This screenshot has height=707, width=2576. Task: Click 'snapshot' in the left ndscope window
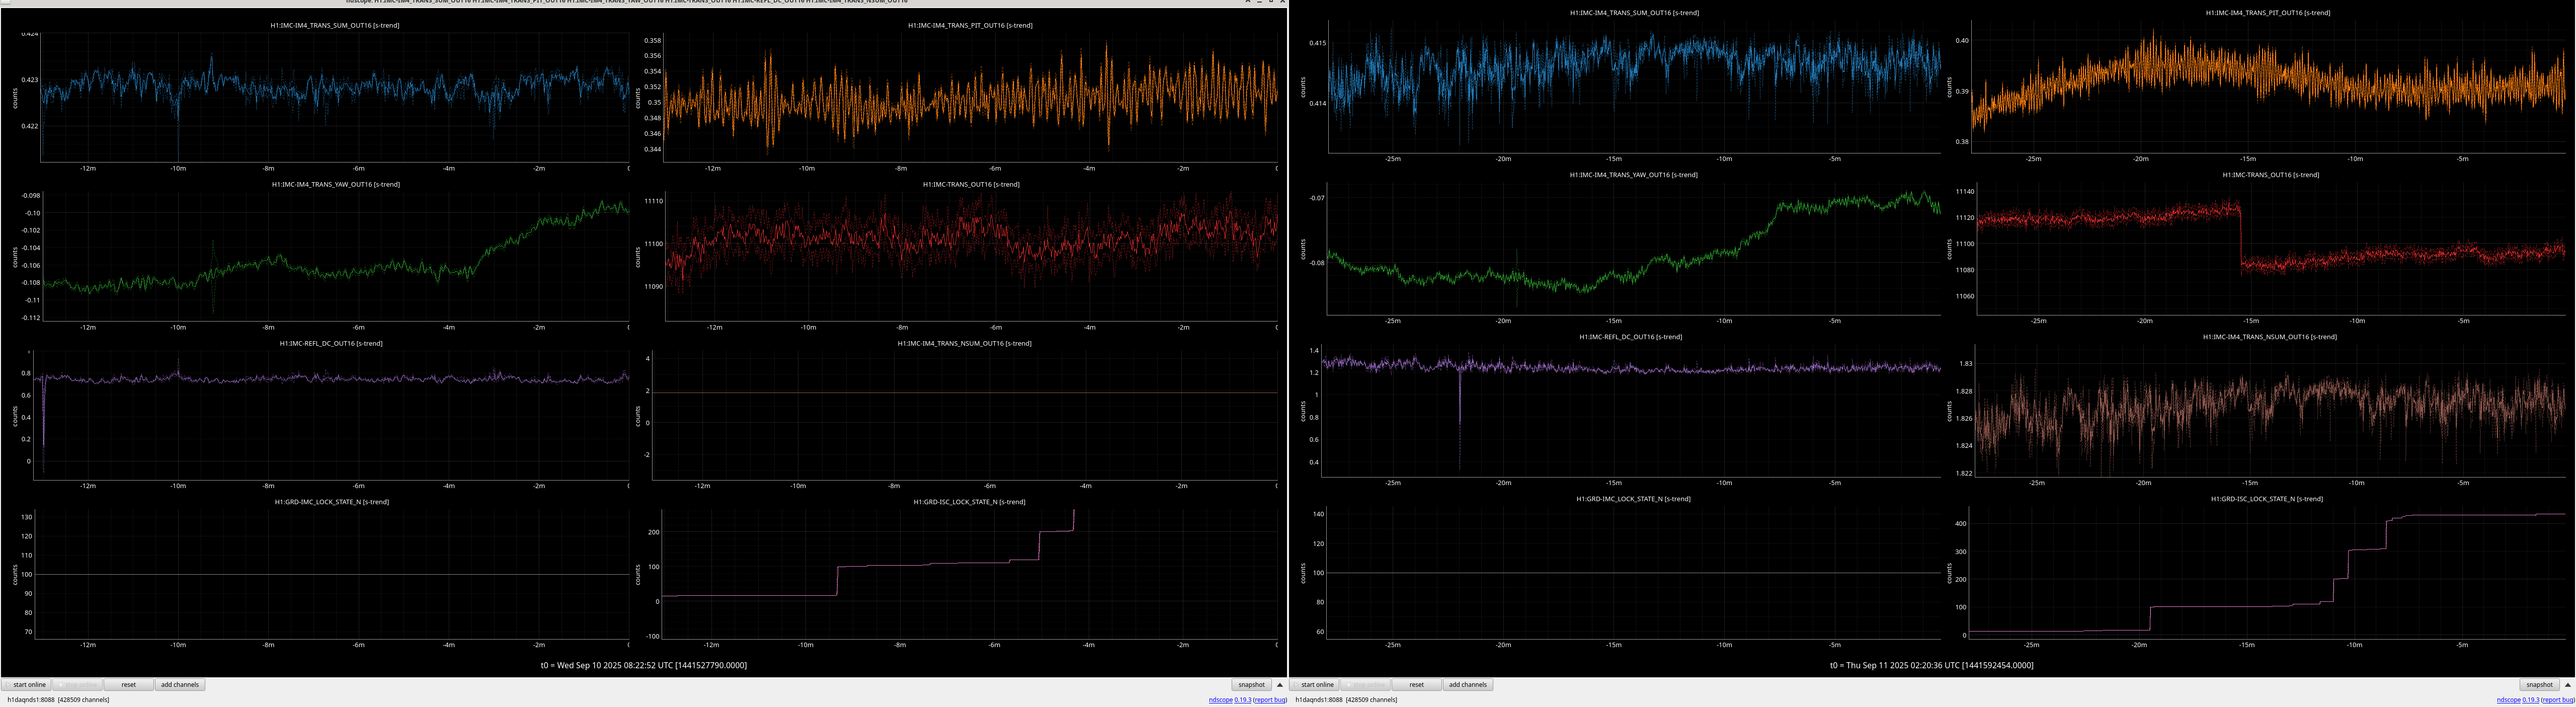point(1251,685)
